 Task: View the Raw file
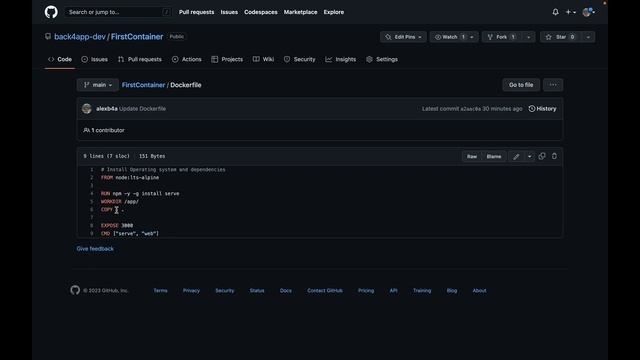471,156
